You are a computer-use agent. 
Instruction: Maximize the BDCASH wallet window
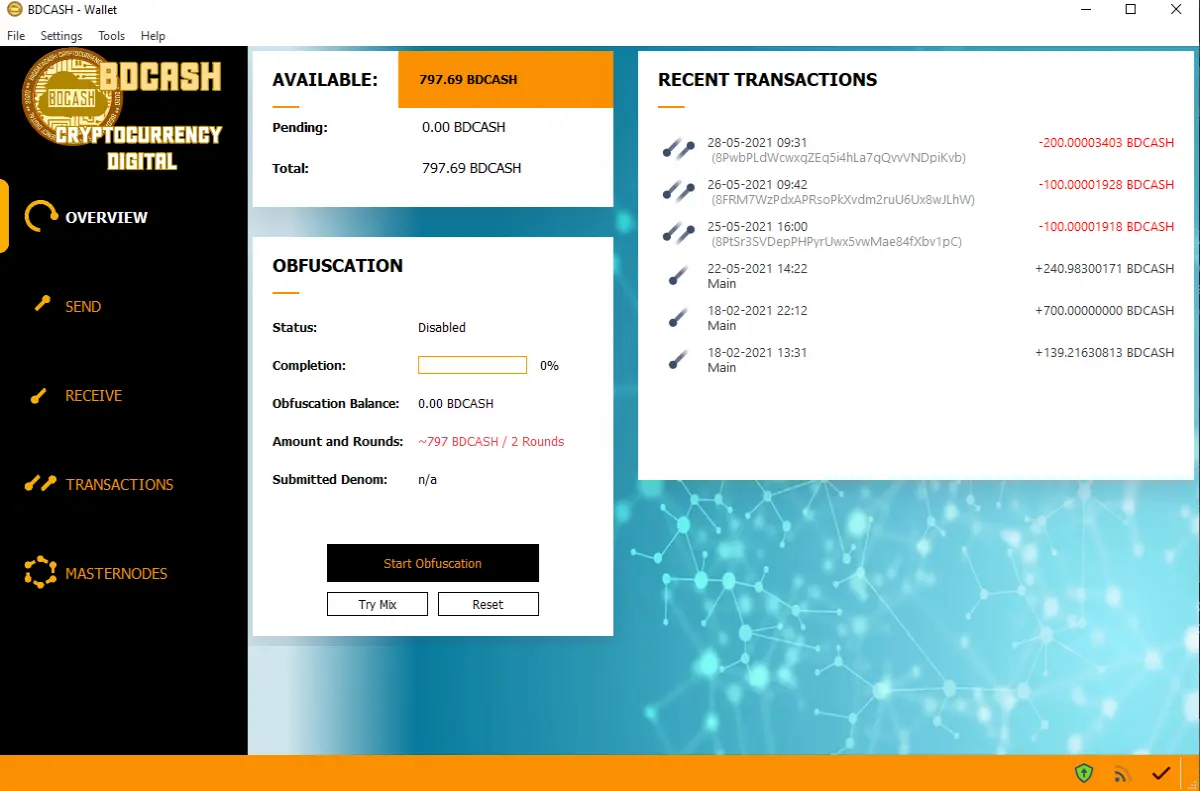pos(1131,10)
